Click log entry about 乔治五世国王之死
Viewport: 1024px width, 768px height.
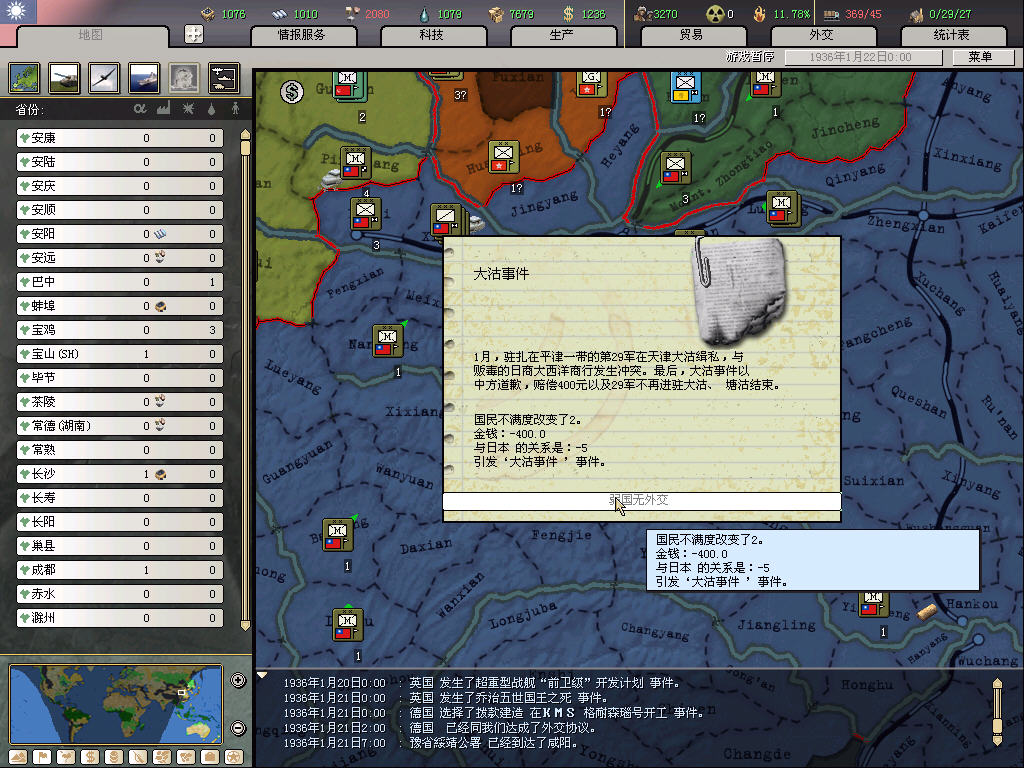(x=445, y=698)
